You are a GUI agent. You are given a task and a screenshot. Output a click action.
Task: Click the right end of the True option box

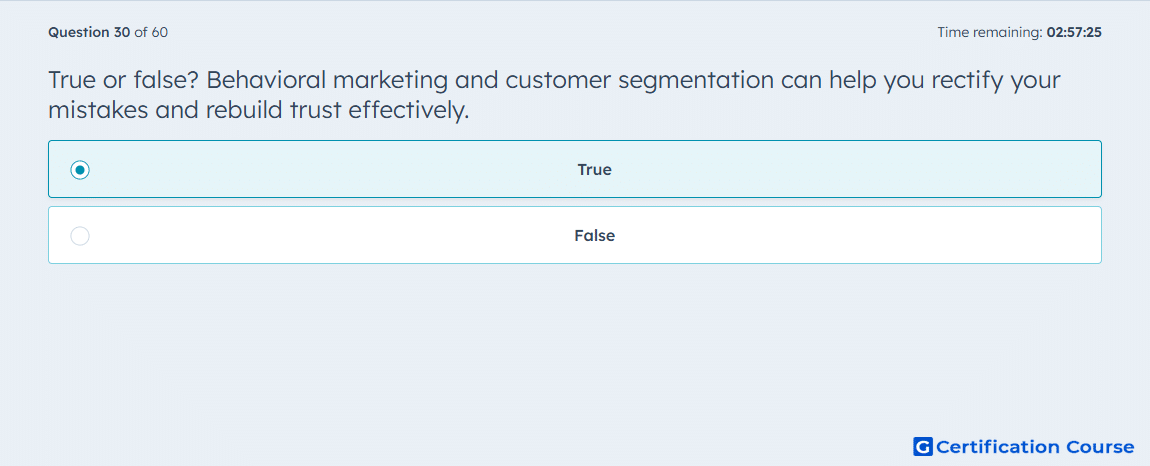click(x=1087, y=169)
